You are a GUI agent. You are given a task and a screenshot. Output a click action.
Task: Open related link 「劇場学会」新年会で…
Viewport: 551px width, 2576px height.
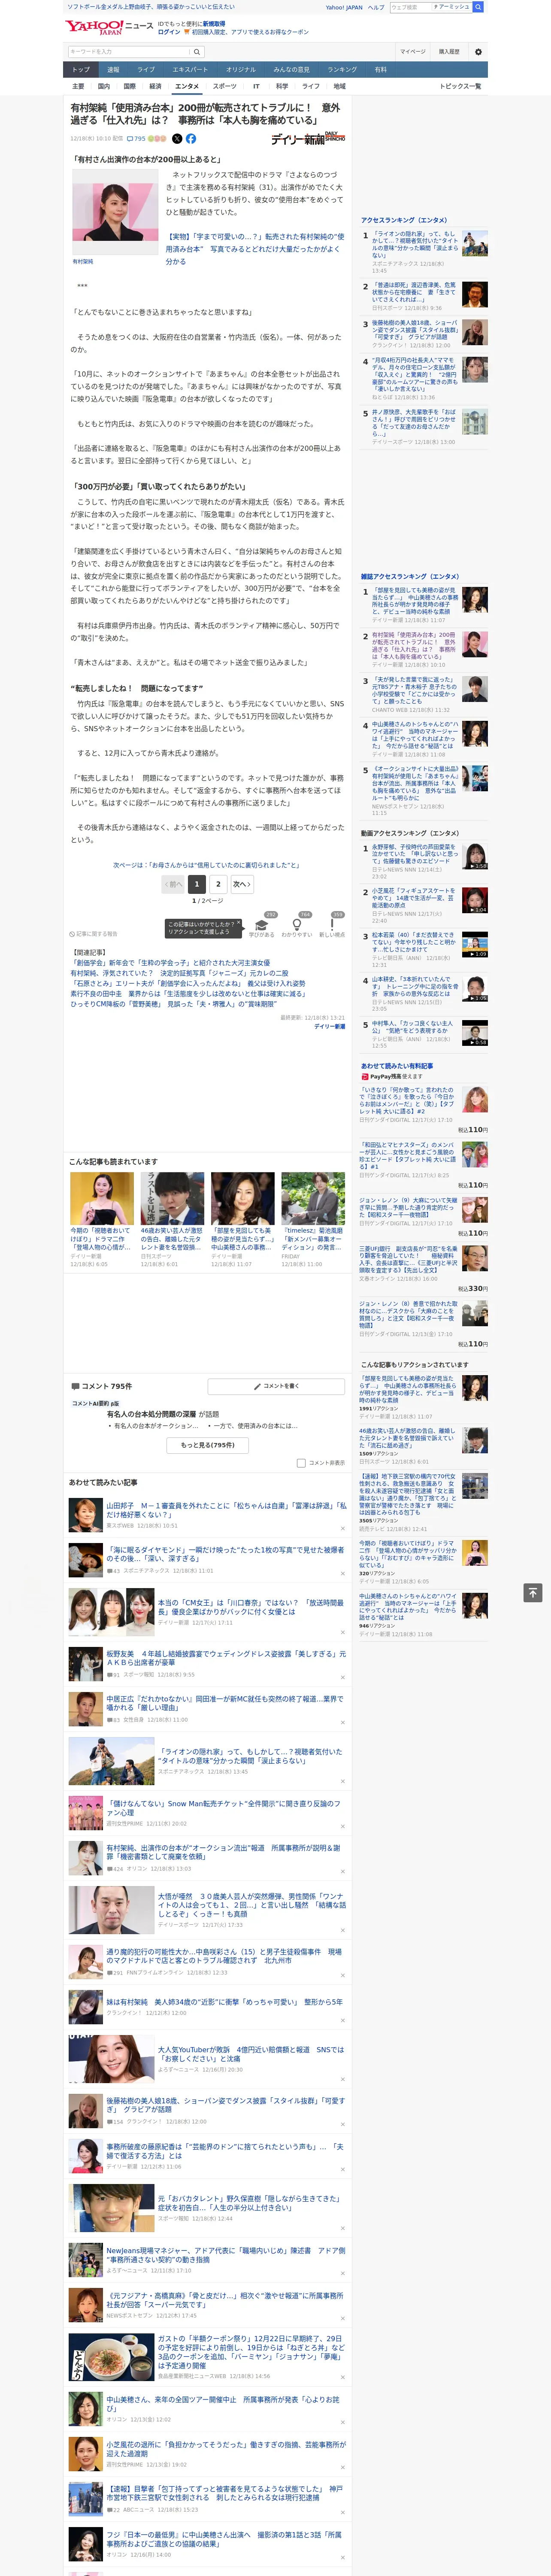[x=170, y=963]
